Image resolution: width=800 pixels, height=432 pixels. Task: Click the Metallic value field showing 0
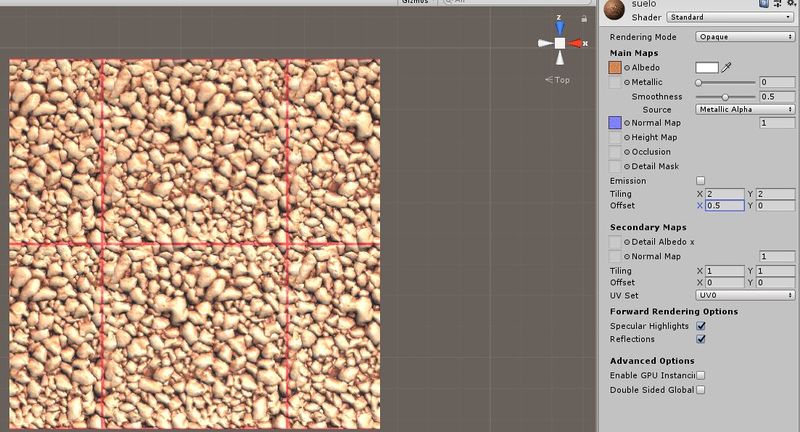click(x=777, y=82)
